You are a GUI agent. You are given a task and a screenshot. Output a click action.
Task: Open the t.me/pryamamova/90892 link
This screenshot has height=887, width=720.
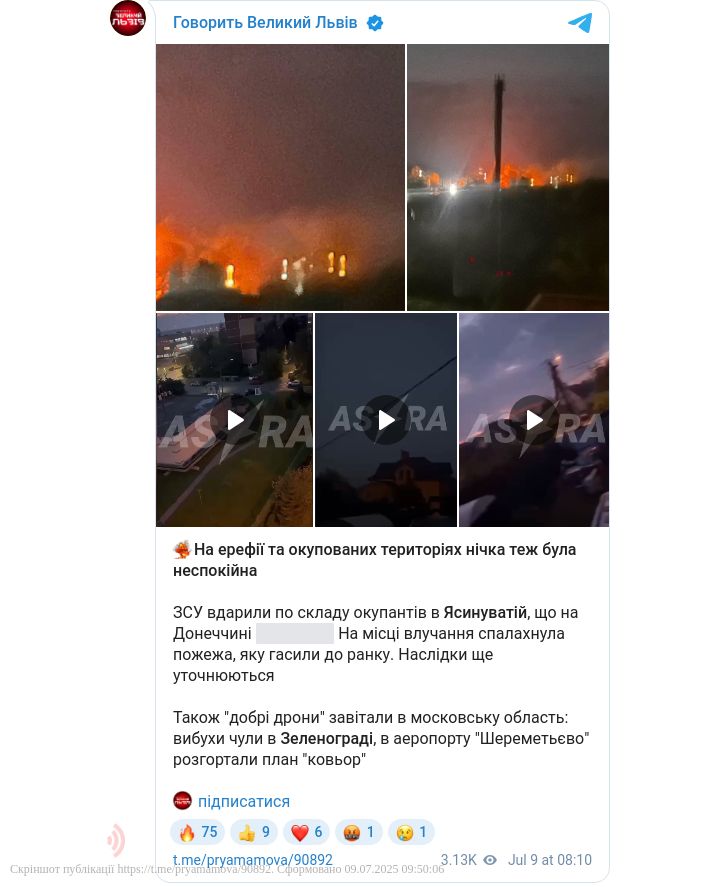[253, 860]
